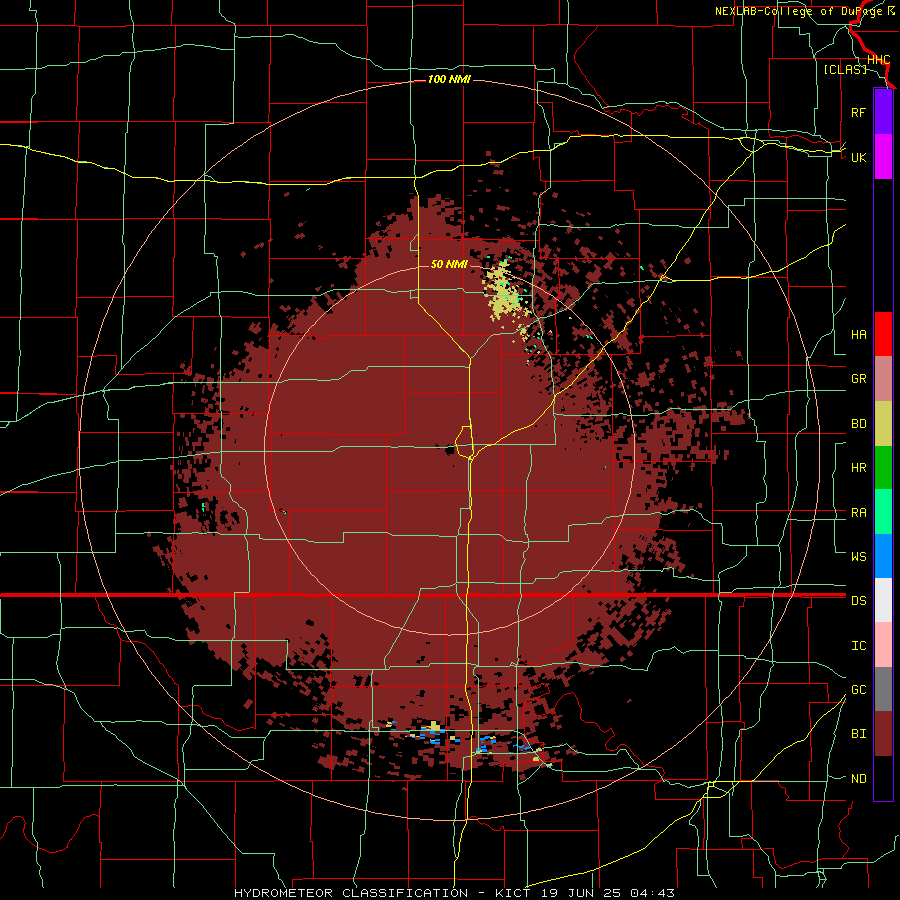The width and height of the screenshot is (900, 900).
Task: Click the 100 NMI range ring label
Action: pyautogui.click(x=449, y=79)
